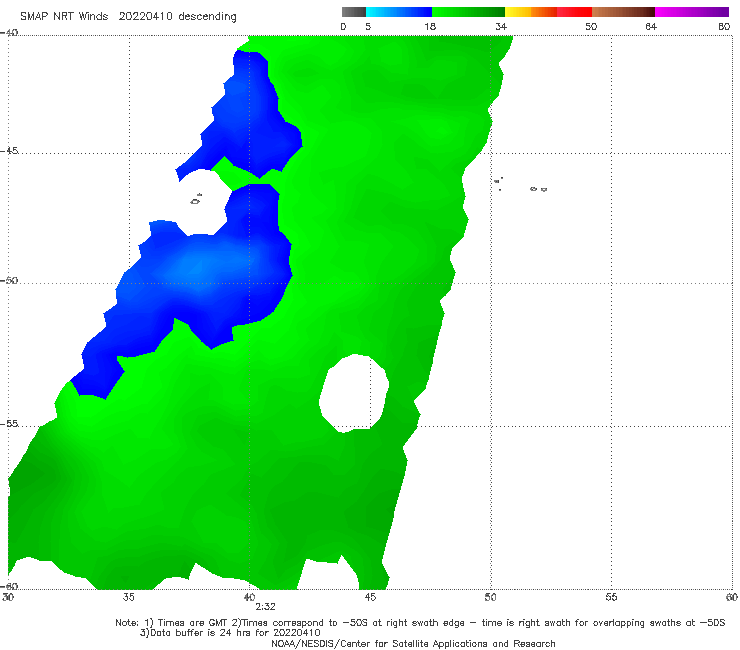The height and width of the screenshot is (650, 740).
Task: Click the blue segment of the color bar
Action: coord(399,12)
